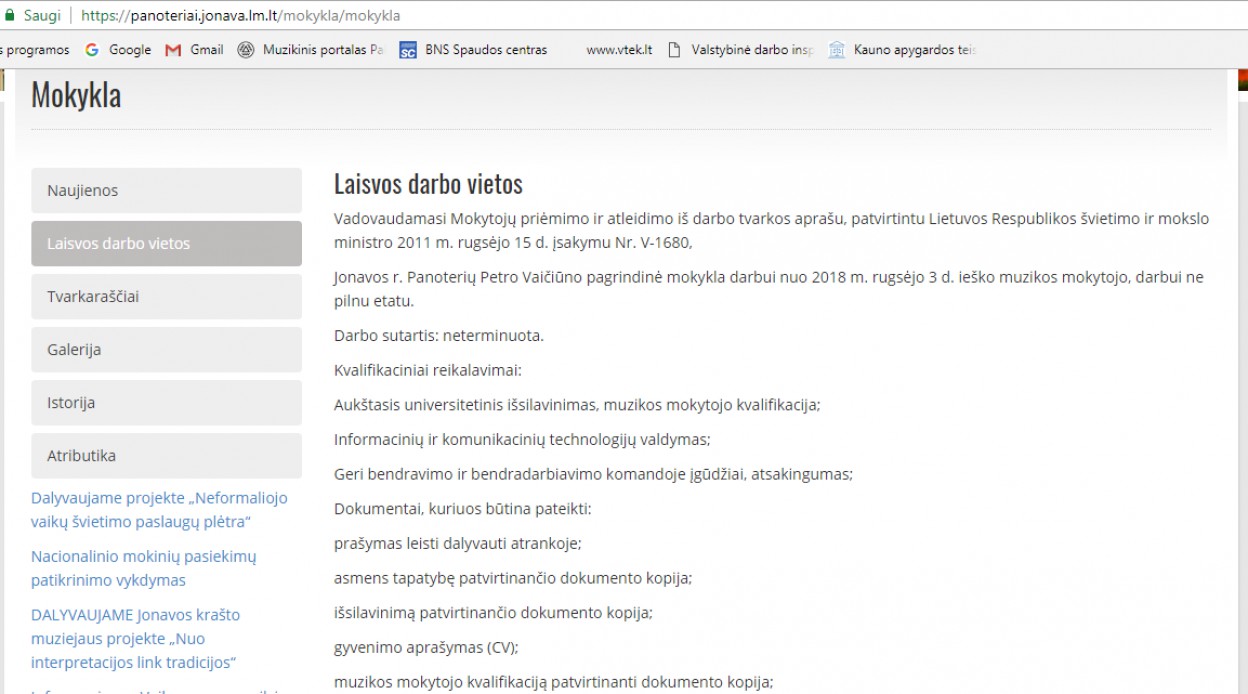Open Jonavos krašto muziejaus project link
This screenshot has height=694, width=1248.
pyautogui.click(x=135, y=638)
